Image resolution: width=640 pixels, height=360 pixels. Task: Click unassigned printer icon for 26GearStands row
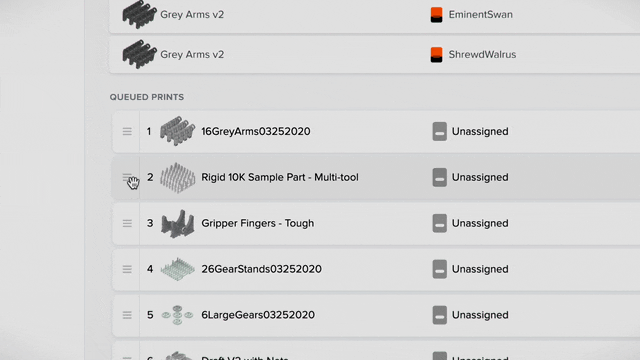pos(440,269)
